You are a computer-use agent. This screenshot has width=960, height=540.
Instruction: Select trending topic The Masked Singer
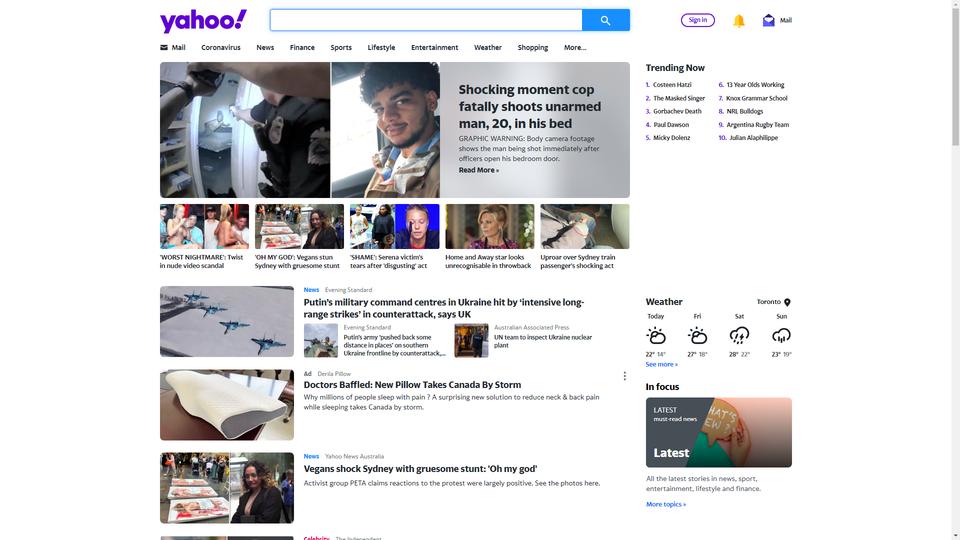[x=679, y=98]
